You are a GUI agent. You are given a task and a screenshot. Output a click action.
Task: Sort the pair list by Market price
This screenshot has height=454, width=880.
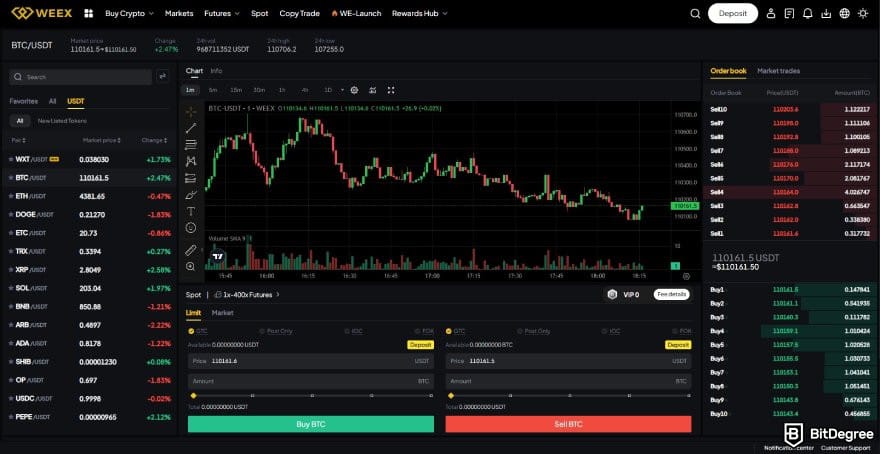pyautogui.click(x=102, y=140)
